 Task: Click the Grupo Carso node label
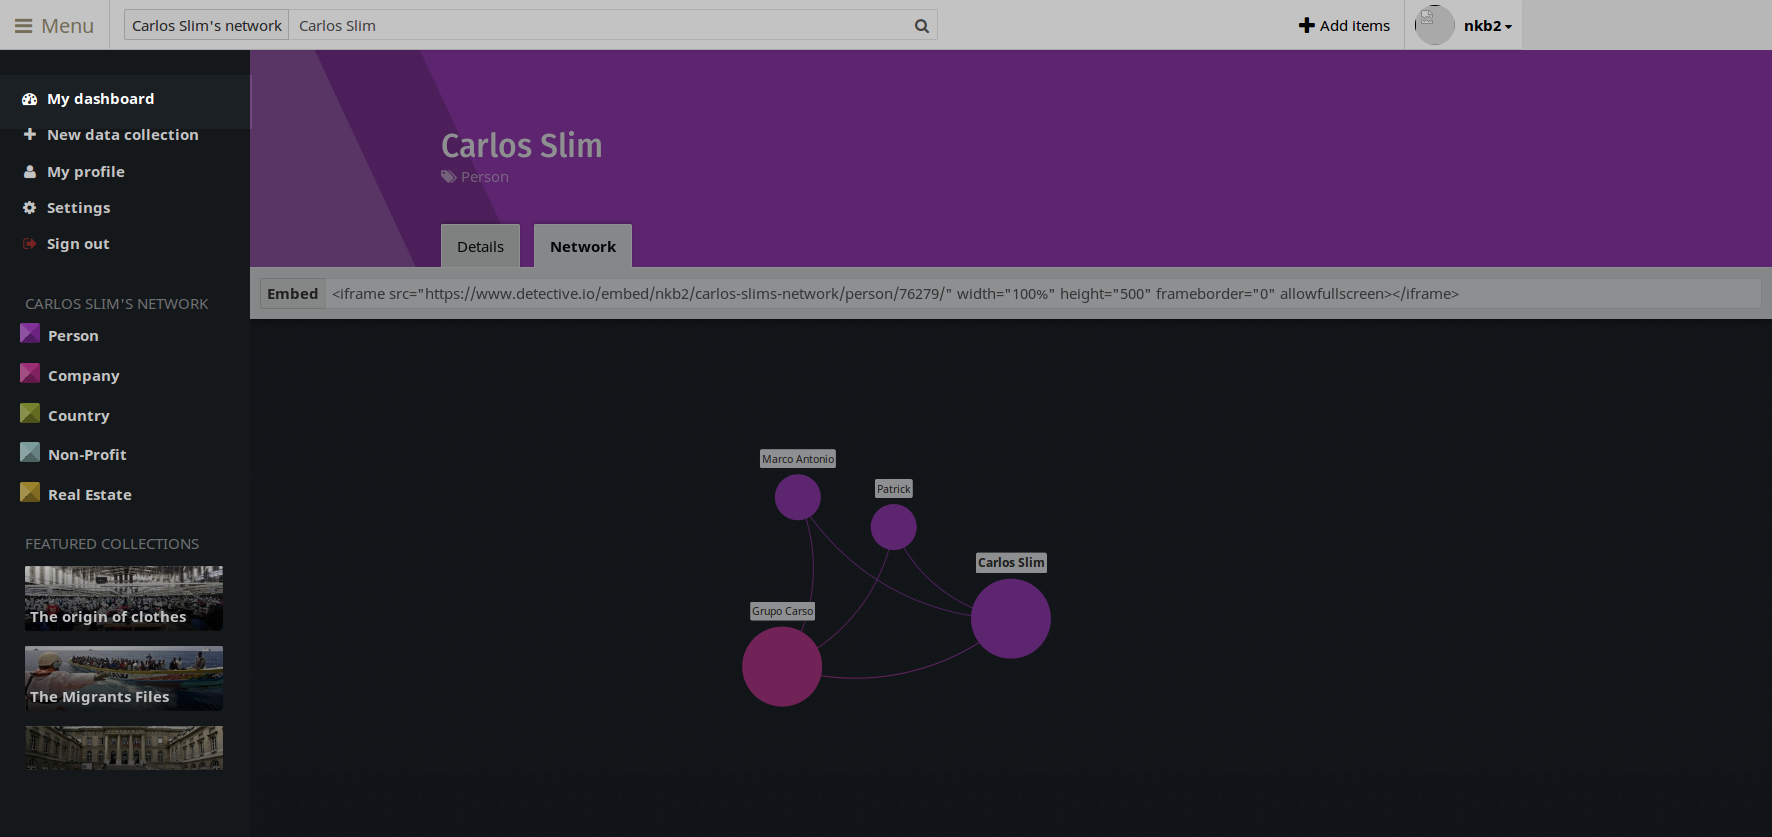(783, 611)
